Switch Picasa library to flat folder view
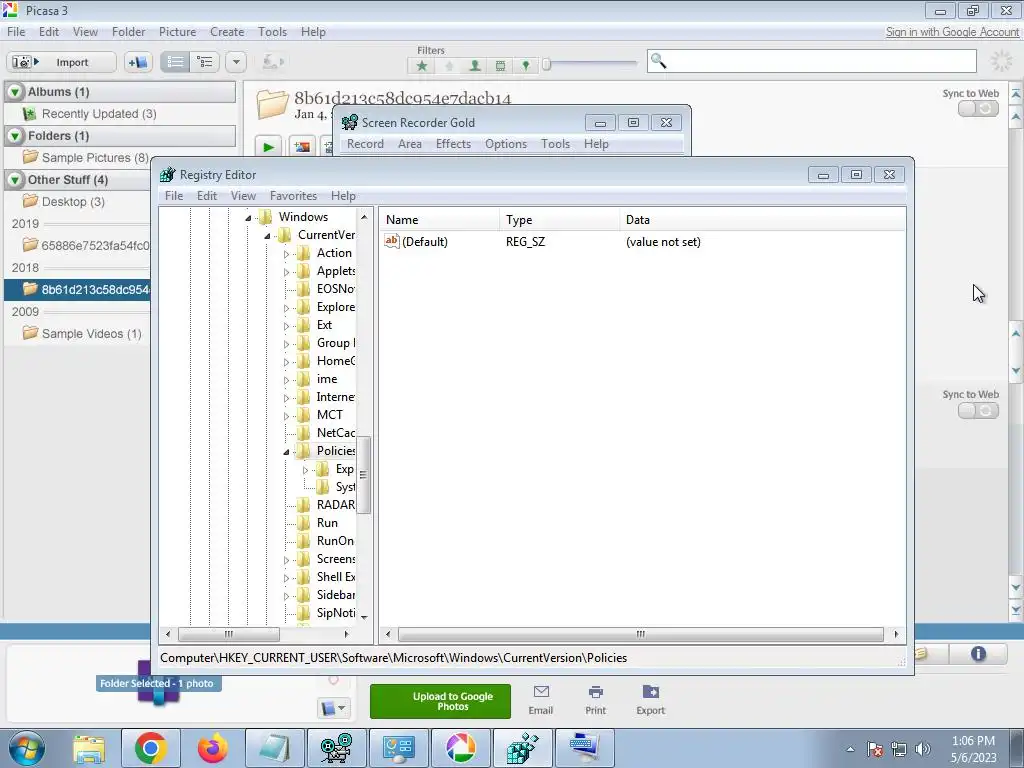The image size is (1024, 768). (x=175, y=62)
